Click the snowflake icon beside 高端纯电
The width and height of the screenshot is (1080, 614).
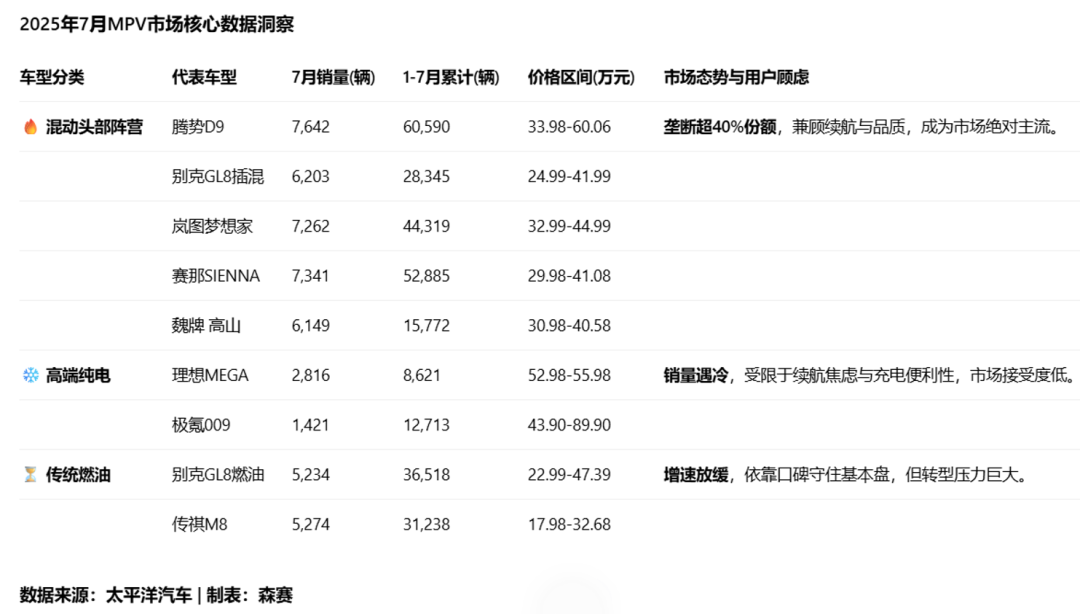click(x=31, y=376)
